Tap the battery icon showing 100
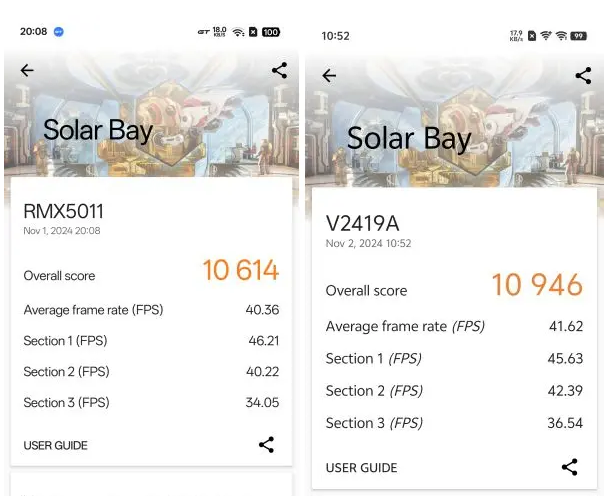This screenshot has height=496, width=609. 271,32
